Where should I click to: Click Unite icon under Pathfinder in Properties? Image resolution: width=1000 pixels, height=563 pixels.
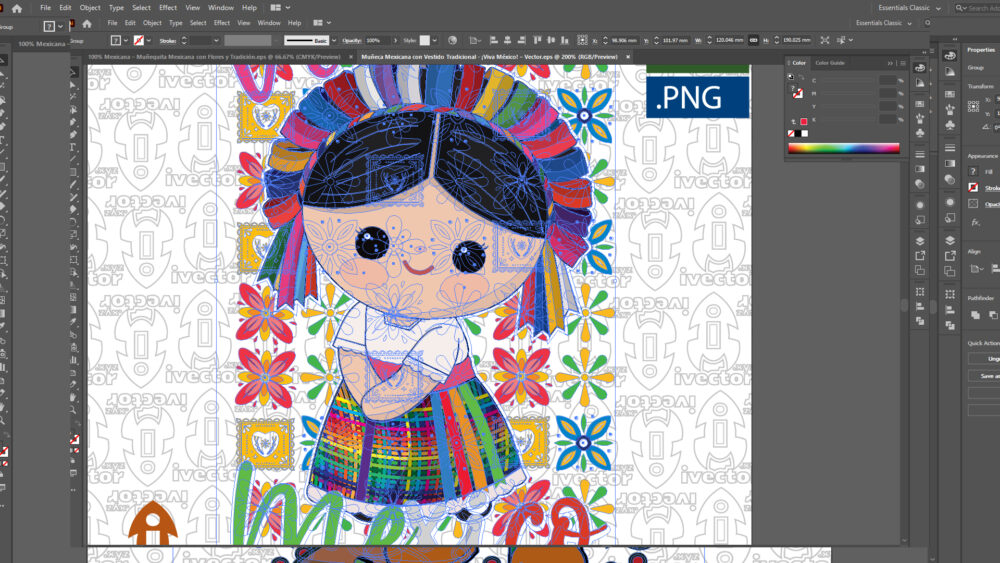(975, 315)
